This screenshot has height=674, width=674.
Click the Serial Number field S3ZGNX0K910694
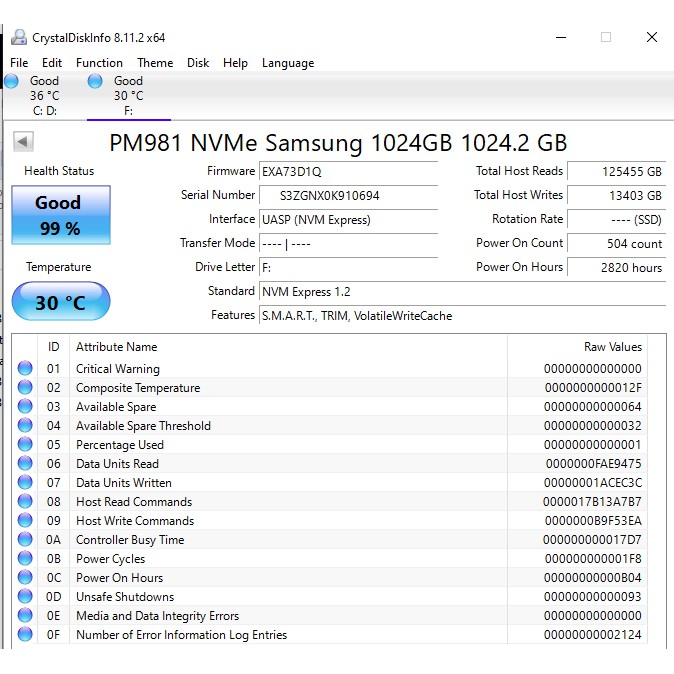pos(348,196)
